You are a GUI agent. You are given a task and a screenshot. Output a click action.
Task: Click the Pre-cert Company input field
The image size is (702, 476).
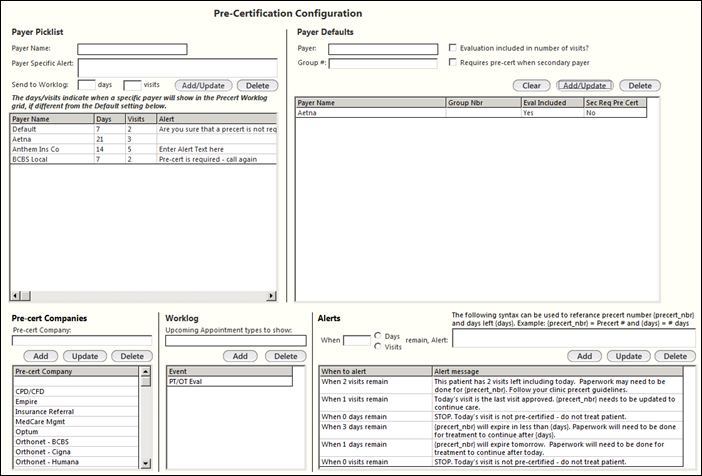(82, 340)
